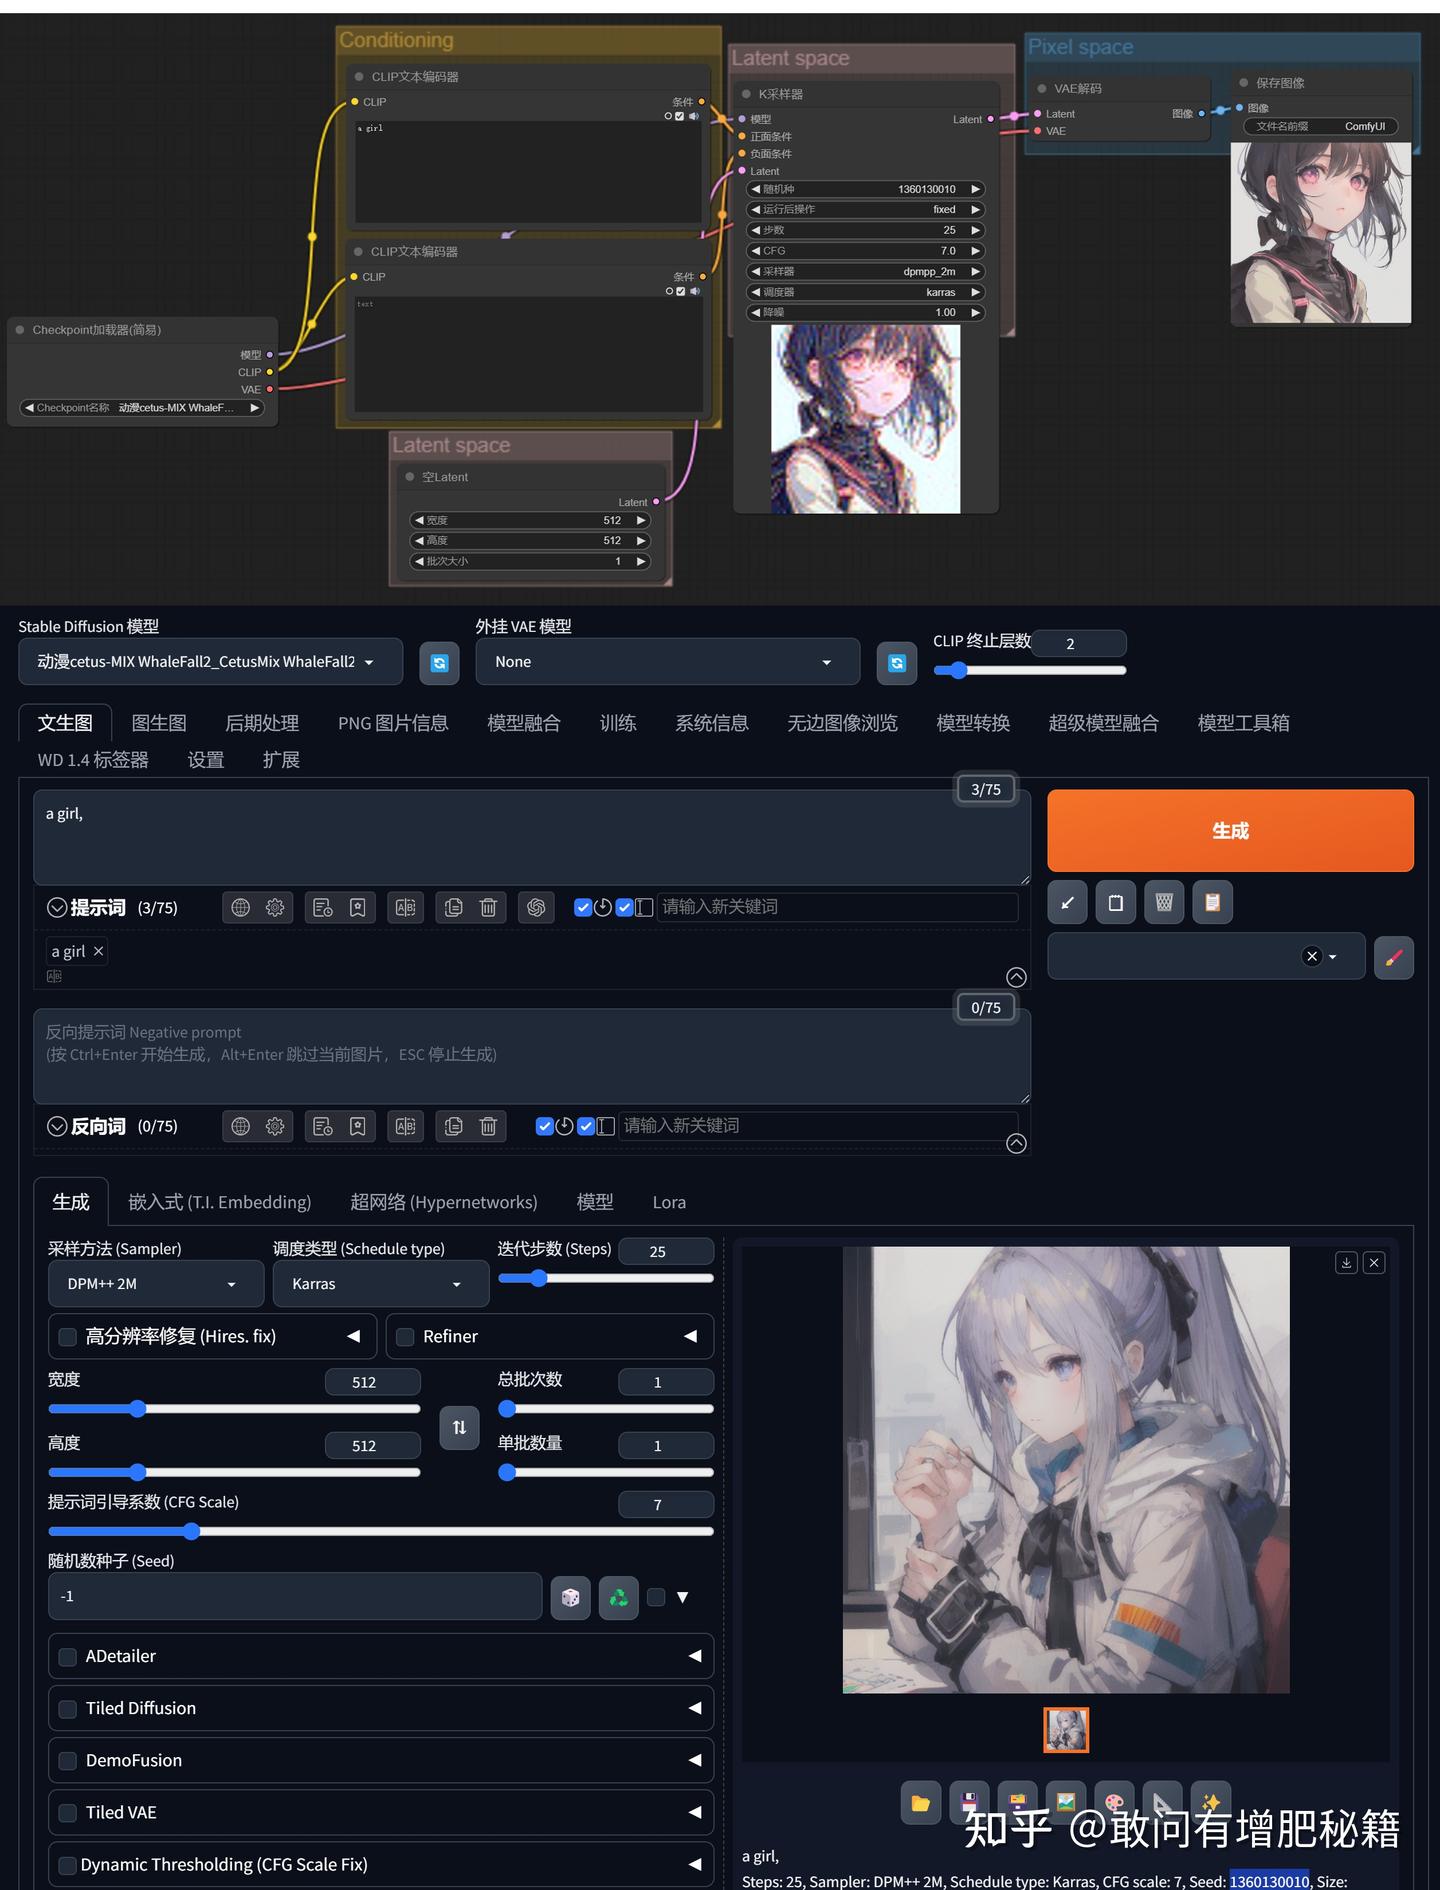Click the paintbrush edit styles icon

tap(1394, 957)
